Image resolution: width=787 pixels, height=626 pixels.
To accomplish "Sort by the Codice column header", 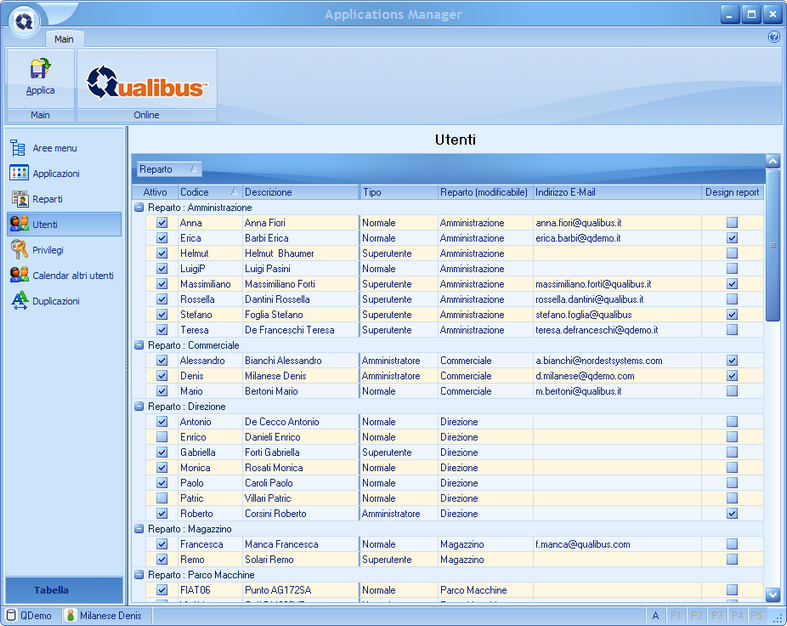I will [x=208, y=192].
